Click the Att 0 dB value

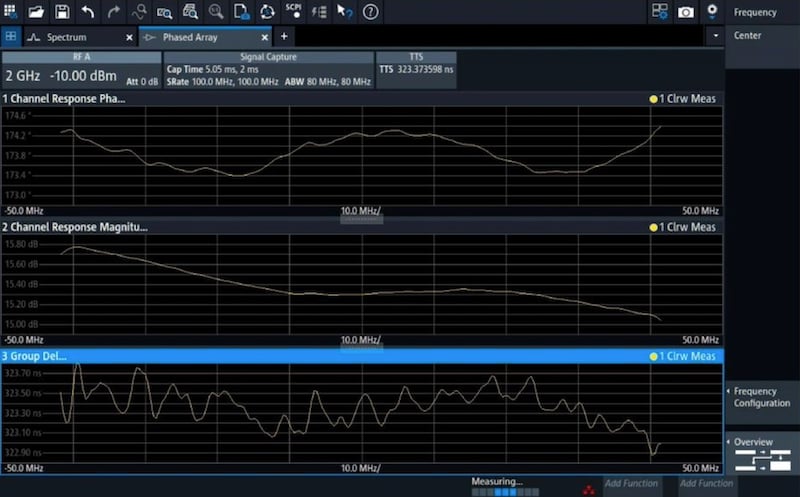142,82
